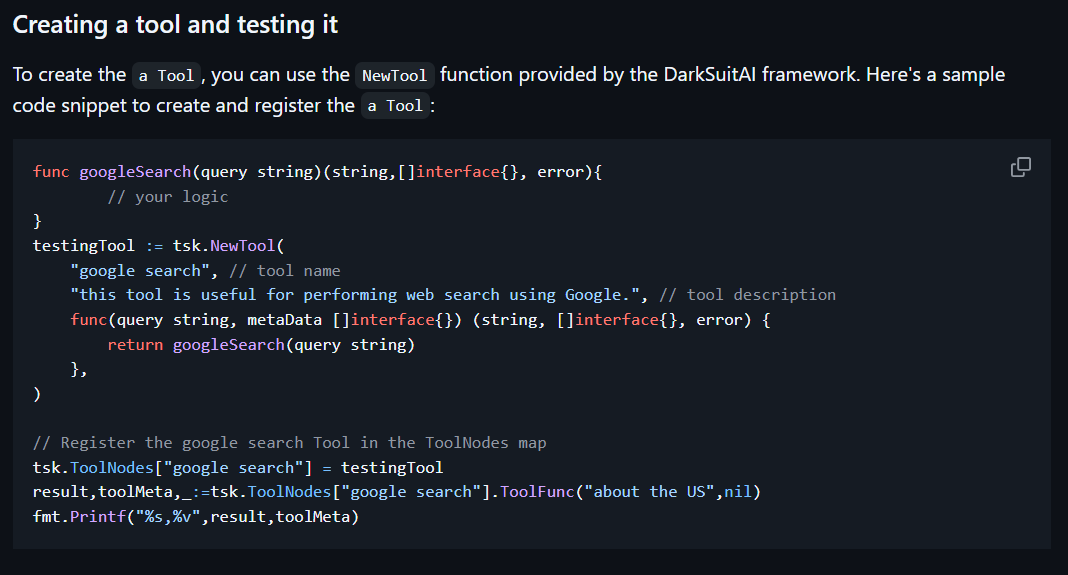Click the 'func(query string, metaData' code line
1068x575 pixels.
coord(420,320)
